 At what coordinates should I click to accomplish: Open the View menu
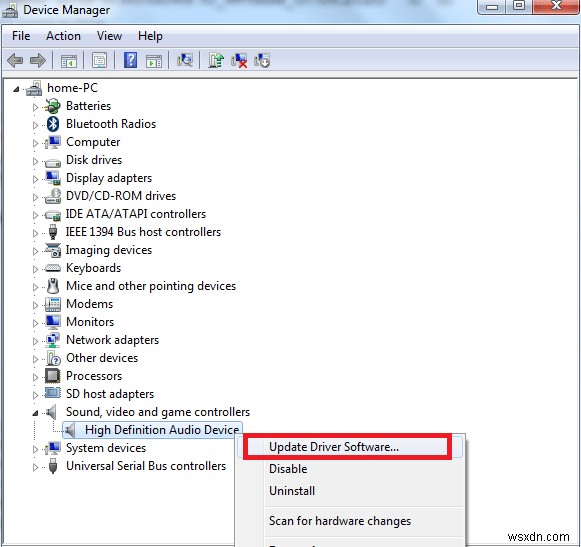(x=109, y=36)
